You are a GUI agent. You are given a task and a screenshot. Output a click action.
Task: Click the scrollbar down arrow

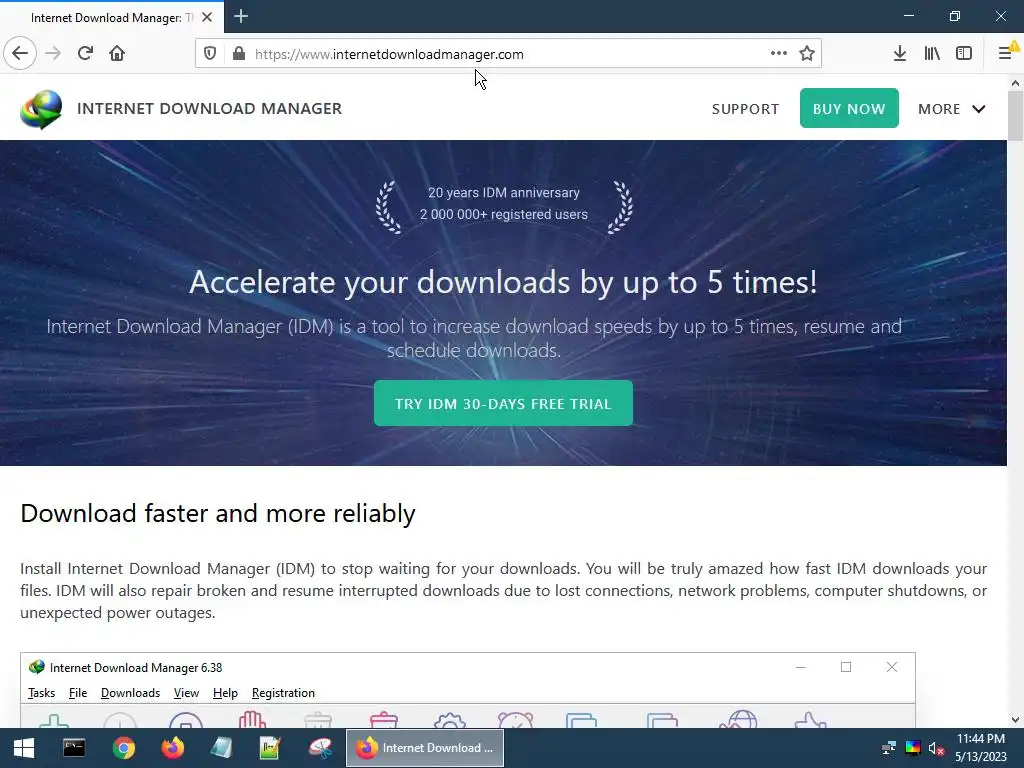point(1016,720)
